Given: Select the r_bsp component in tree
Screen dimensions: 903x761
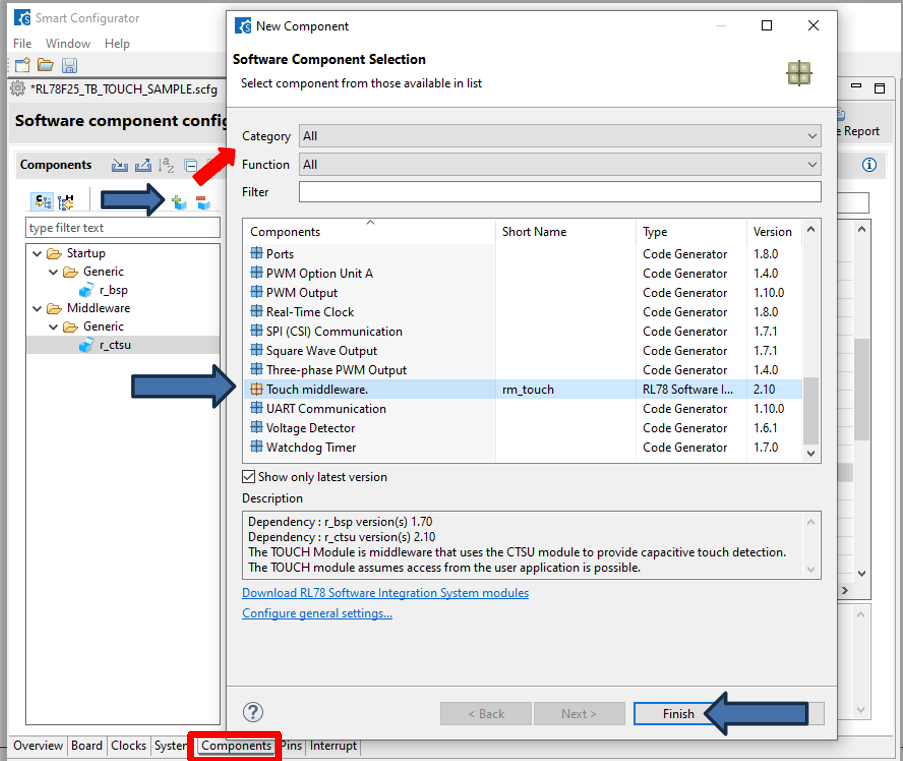Looking at the screenshot, I should click(113, 290).
